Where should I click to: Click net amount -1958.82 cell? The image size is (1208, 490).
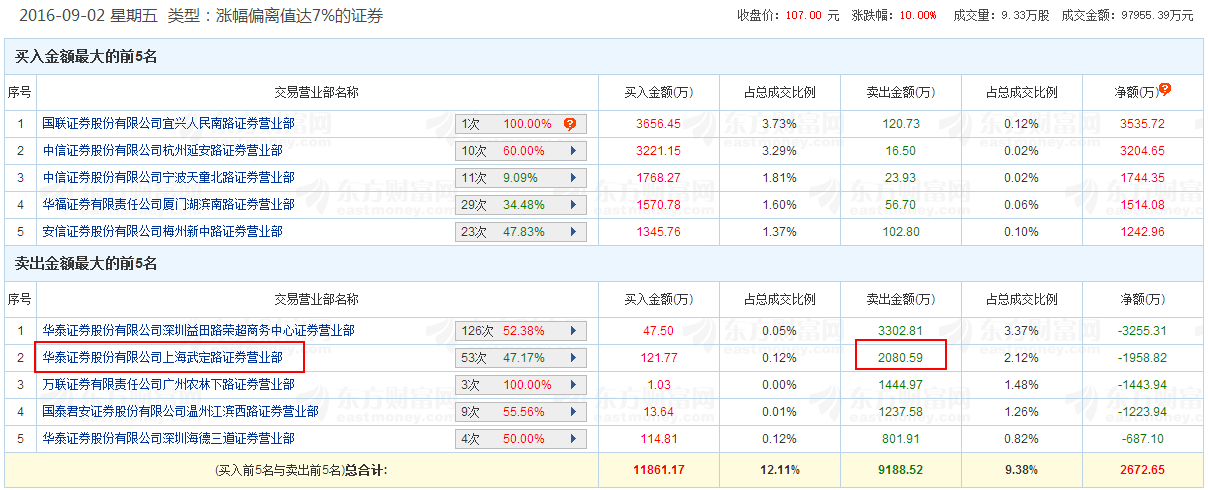1142,358
